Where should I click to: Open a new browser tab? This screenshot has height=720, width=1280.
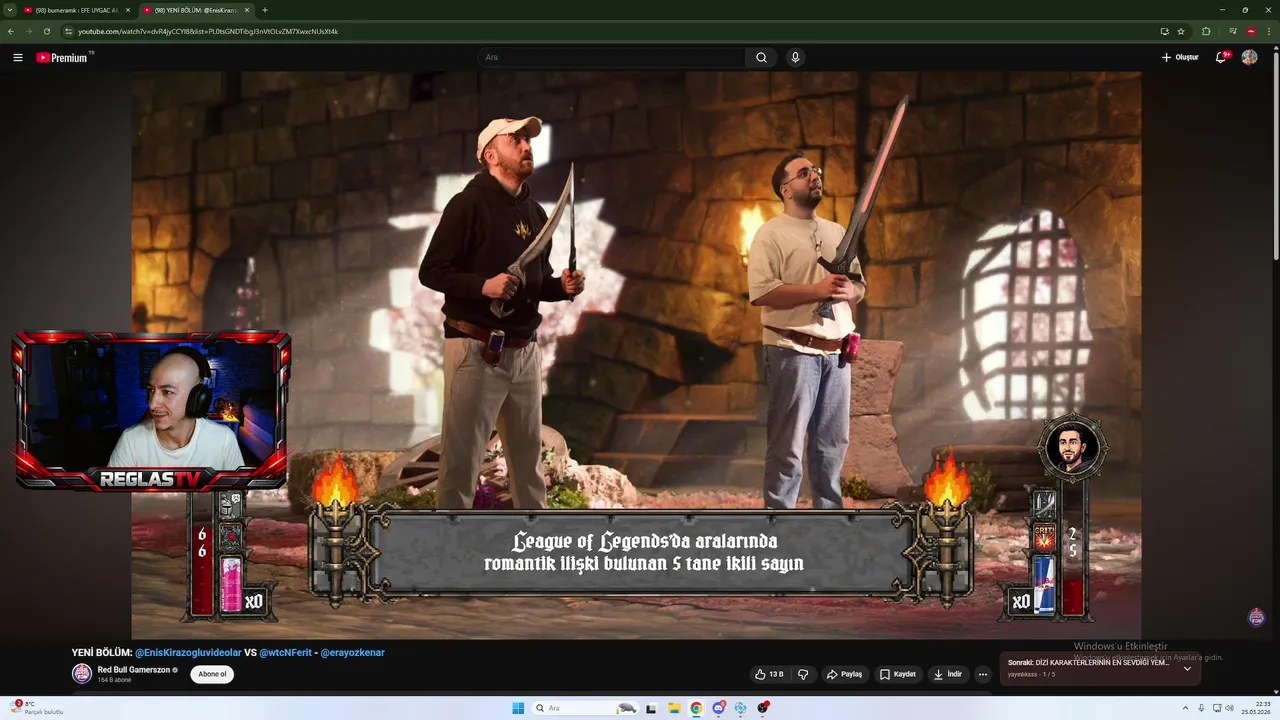tap(265, 10)
